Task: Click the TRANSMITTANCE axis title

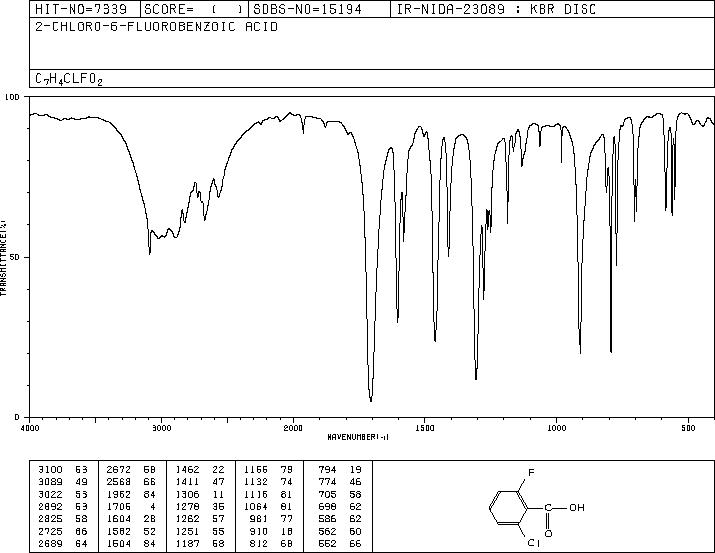Action: (3, 257)
